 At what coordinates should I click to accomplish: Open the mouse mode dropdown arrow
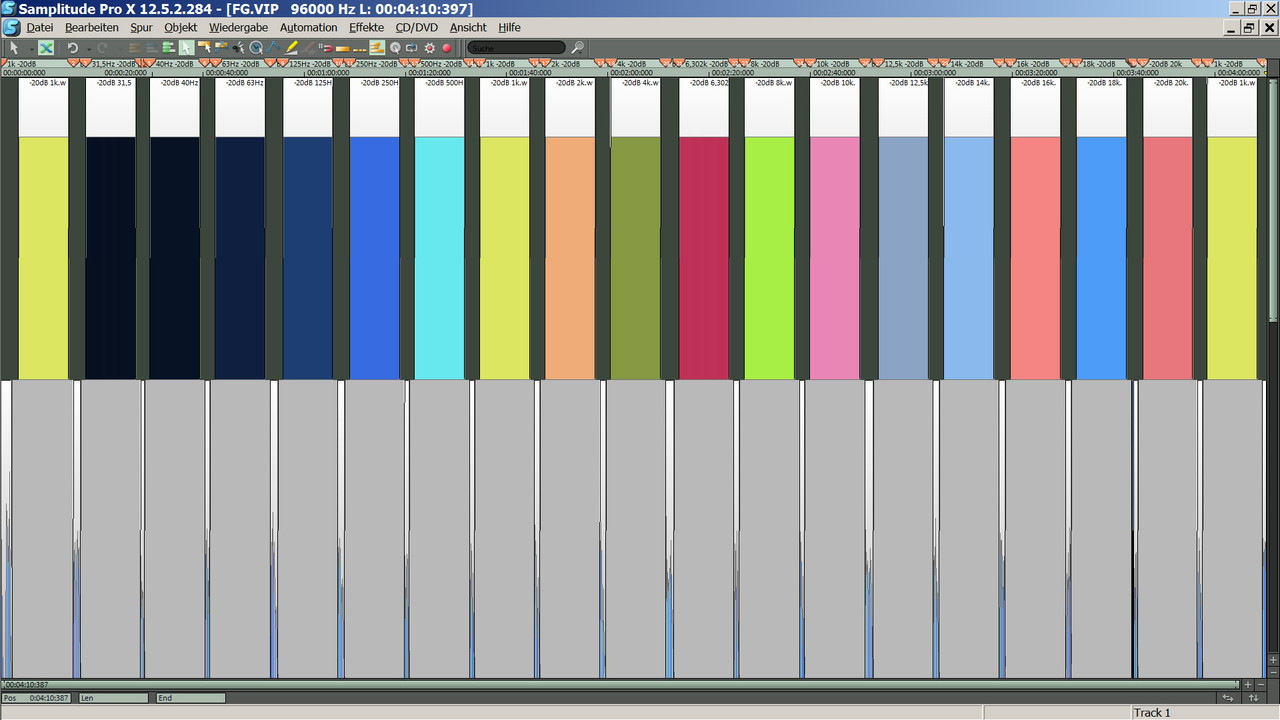31,48
